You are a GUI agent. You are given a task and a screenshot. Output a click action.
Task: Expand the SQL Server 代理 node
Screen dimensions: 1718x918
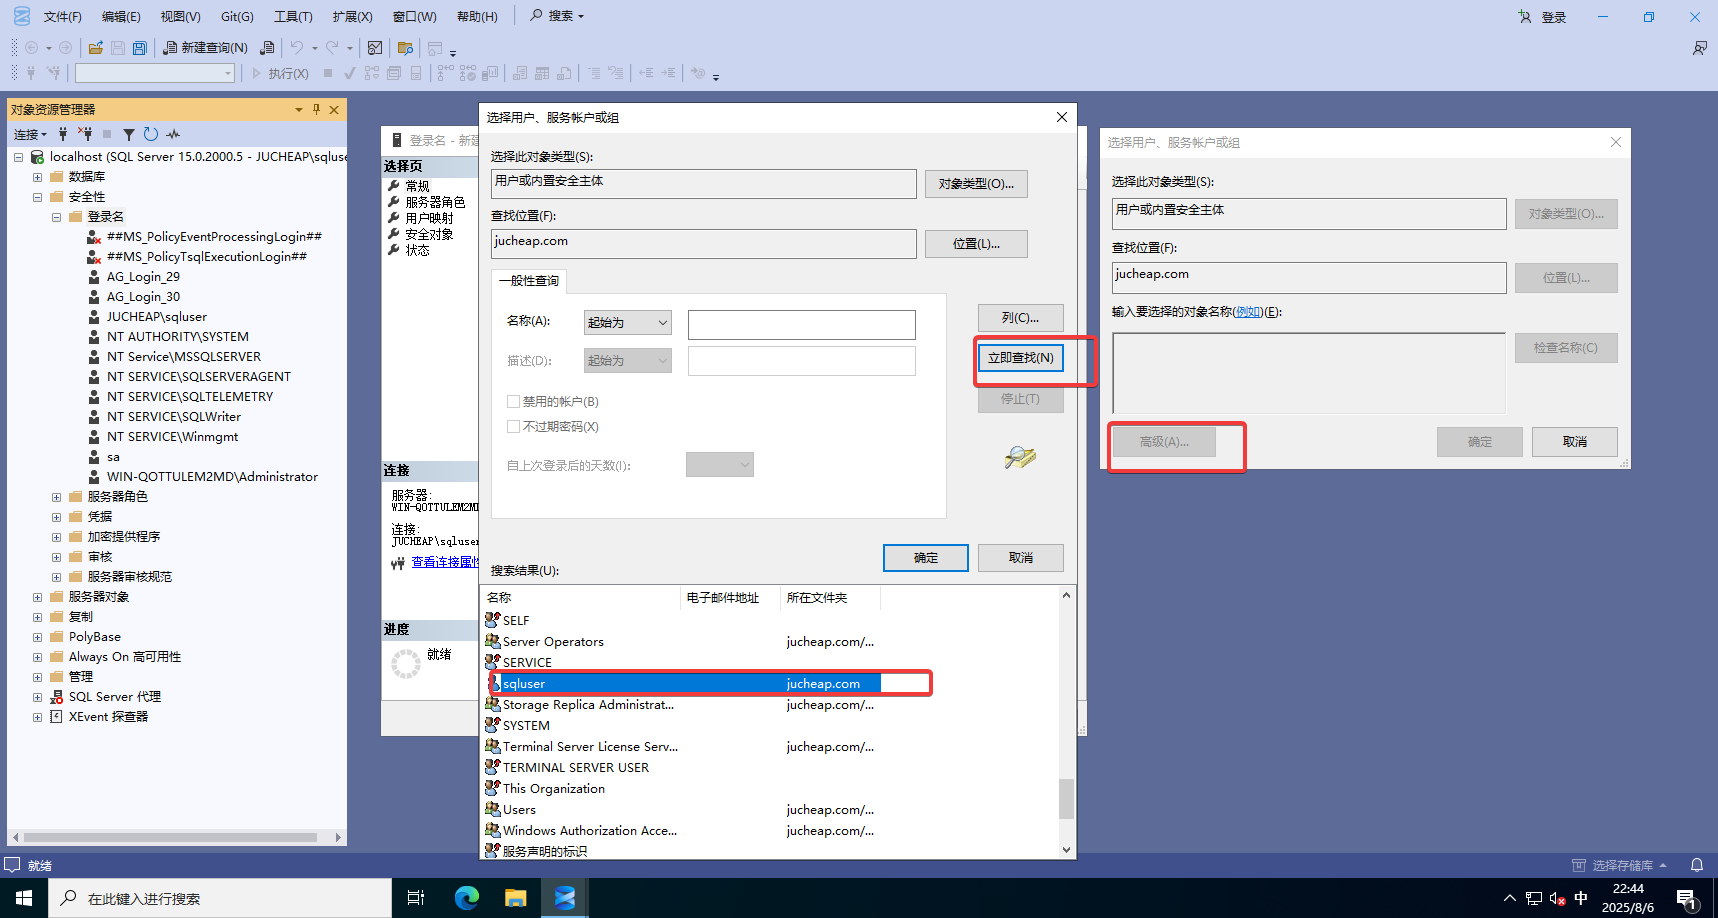[37, 697]
